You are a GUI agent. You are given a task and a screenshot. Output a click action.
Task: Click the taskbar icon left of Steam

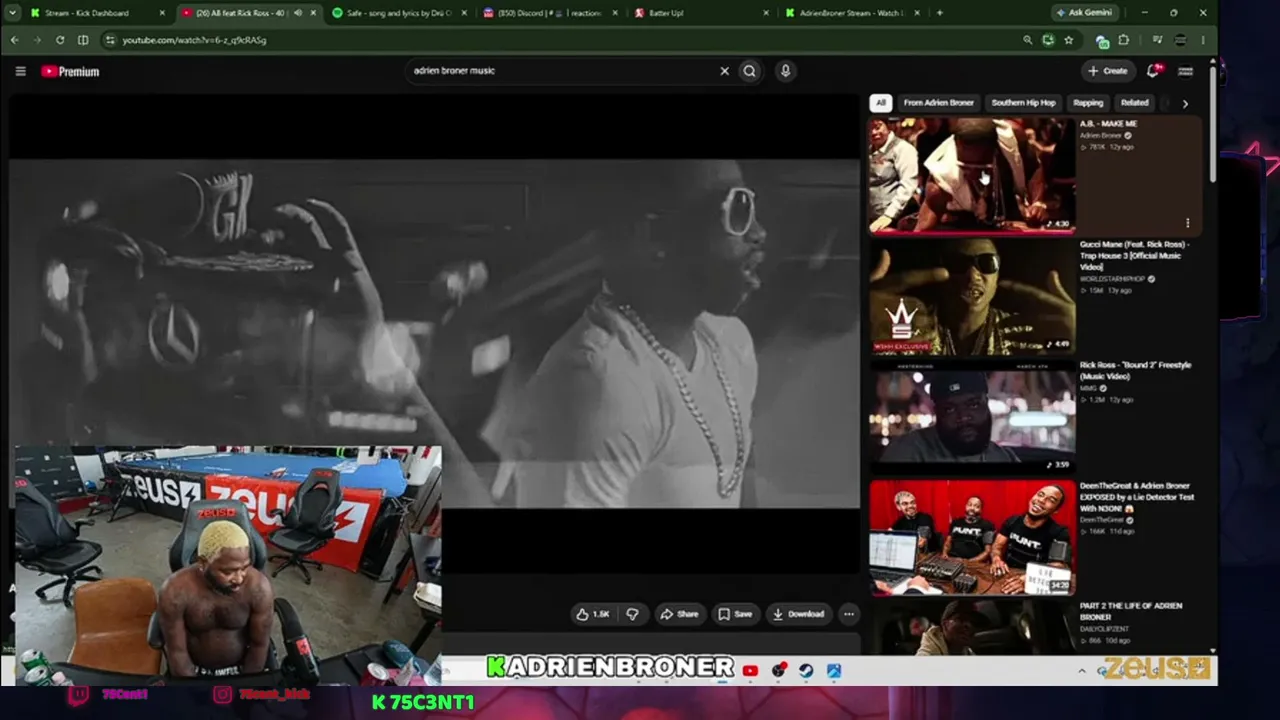click(779, 671)
